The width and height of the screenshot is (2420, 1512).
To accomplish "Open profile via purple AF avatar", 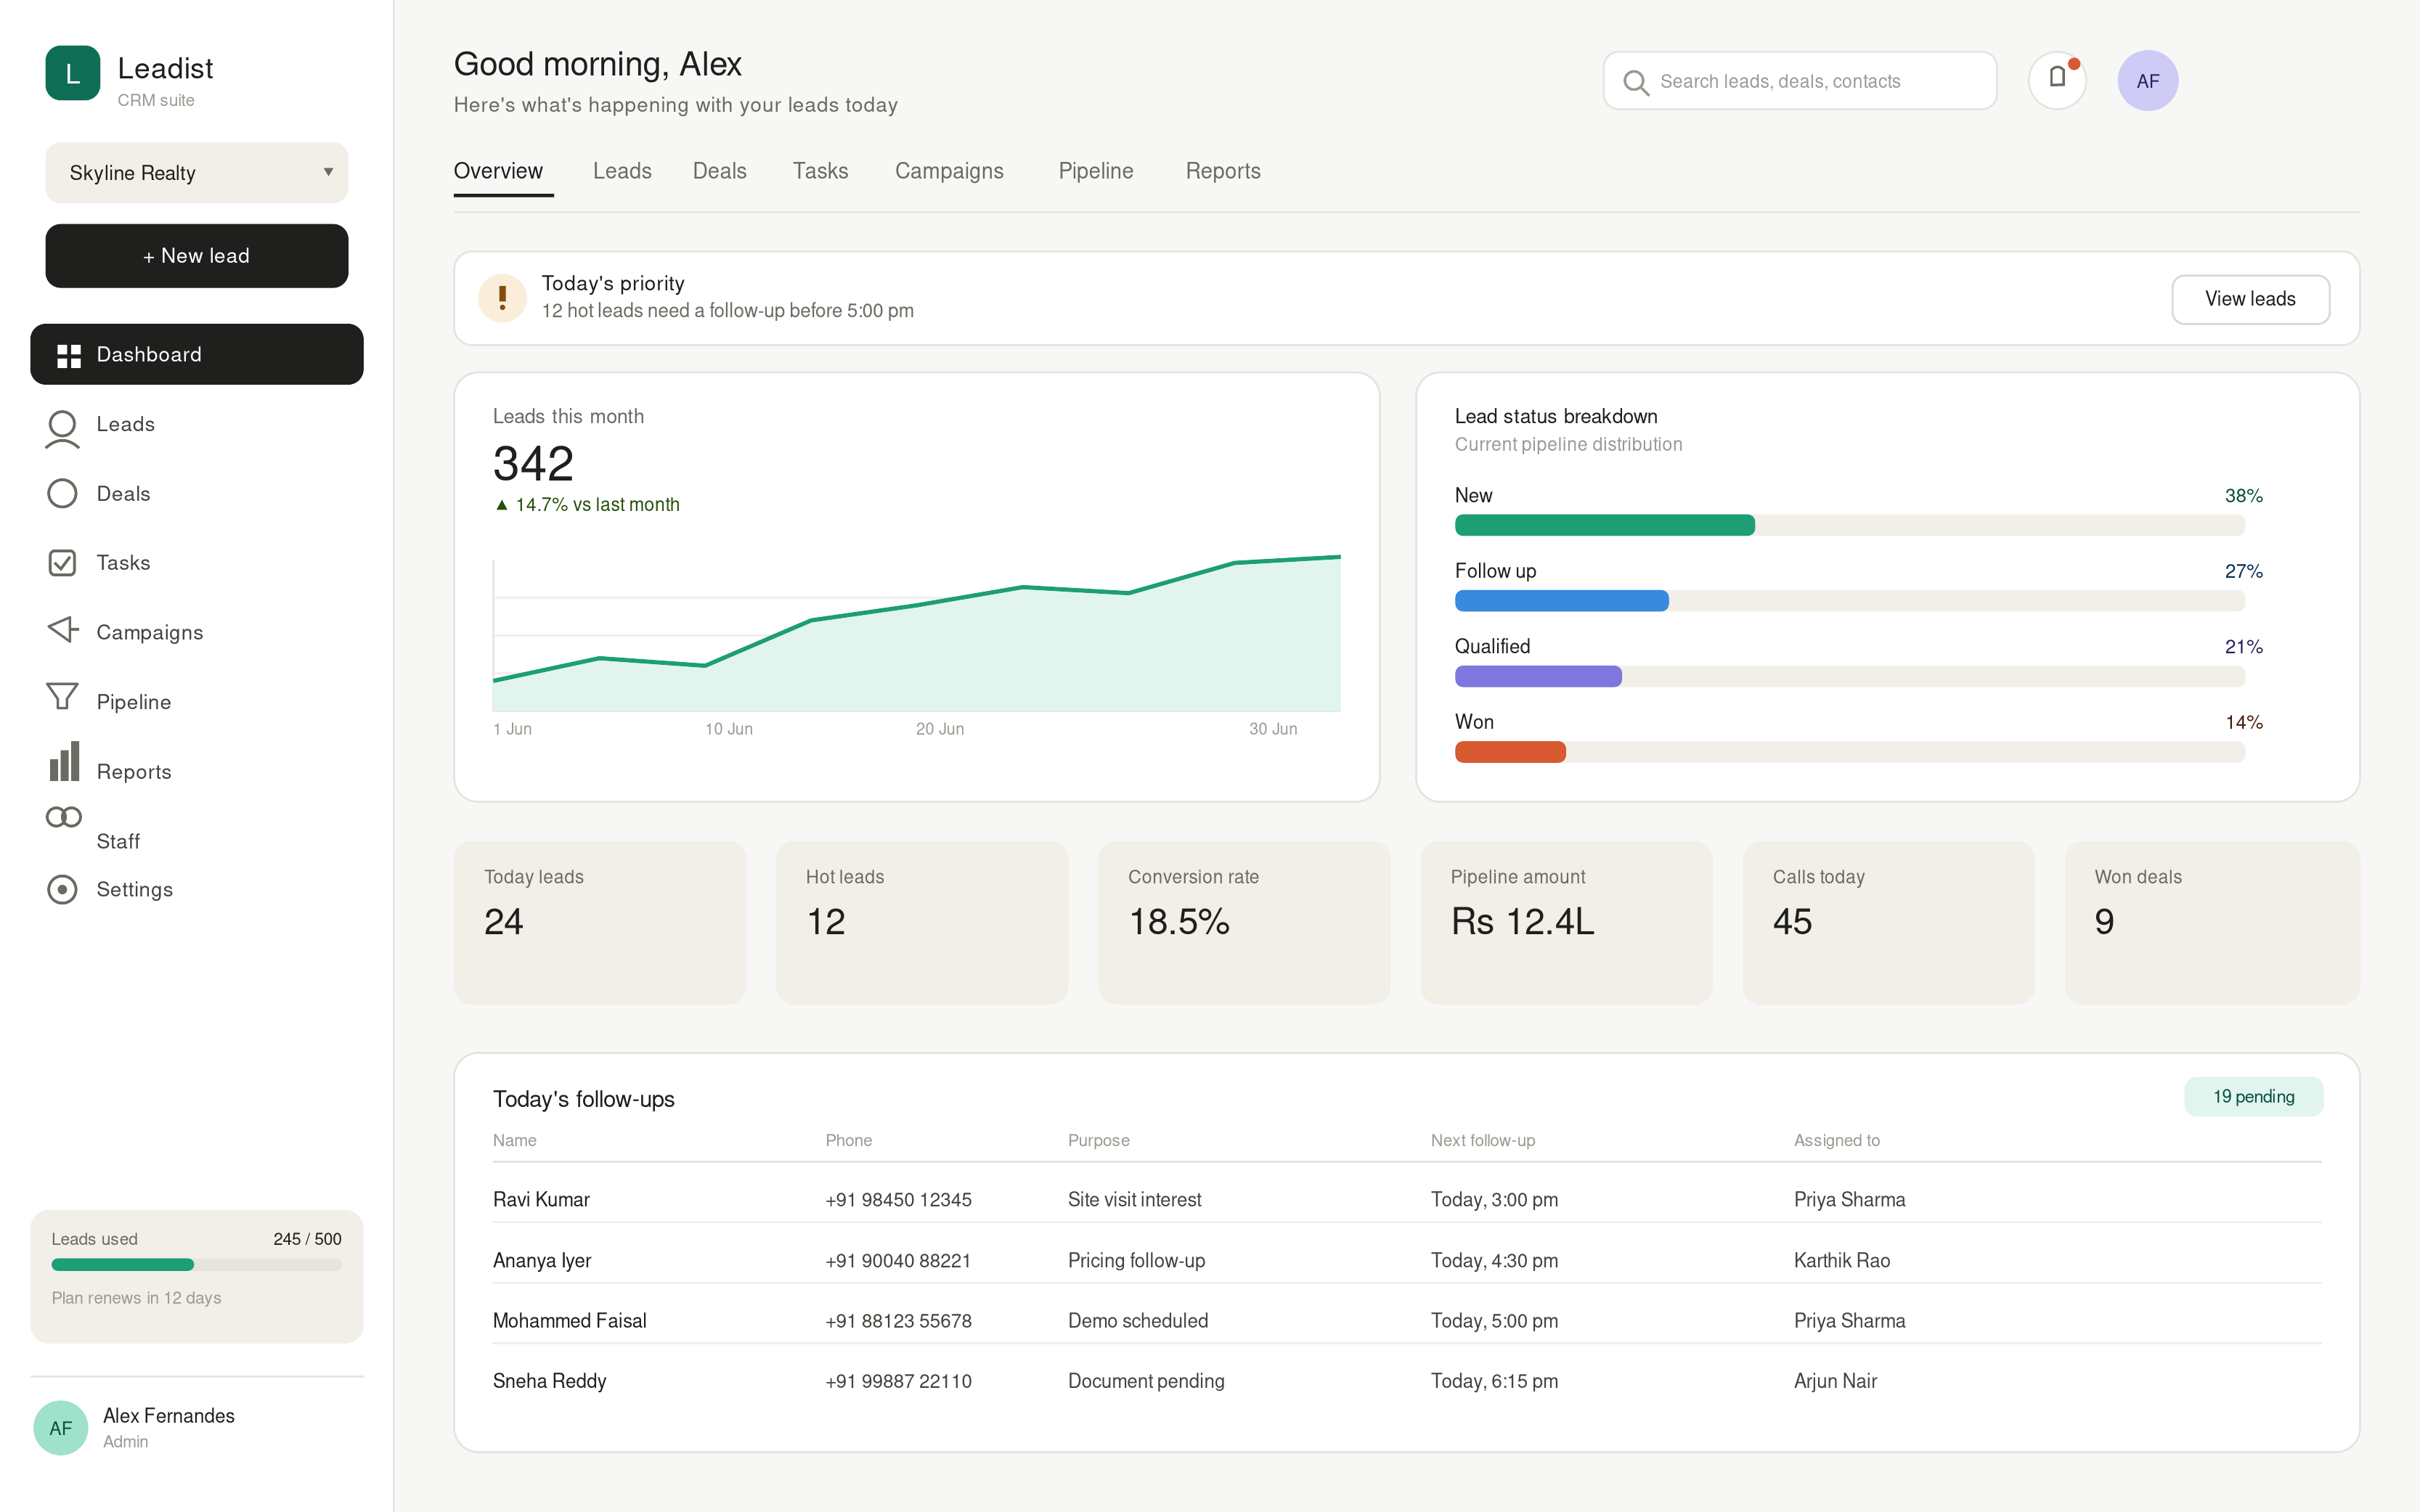I will pos(2148,80).
